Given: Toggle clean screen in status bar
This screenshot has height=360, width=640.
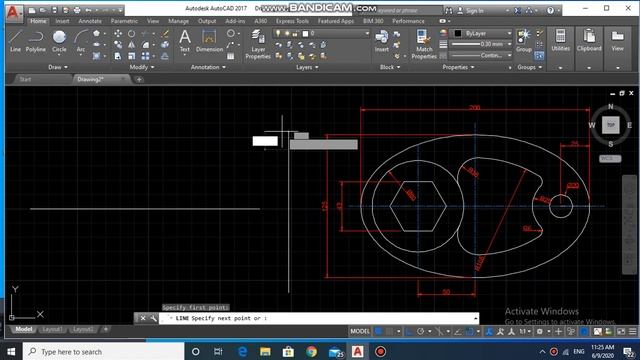Looking at the screenshot, I should point(620,331).
